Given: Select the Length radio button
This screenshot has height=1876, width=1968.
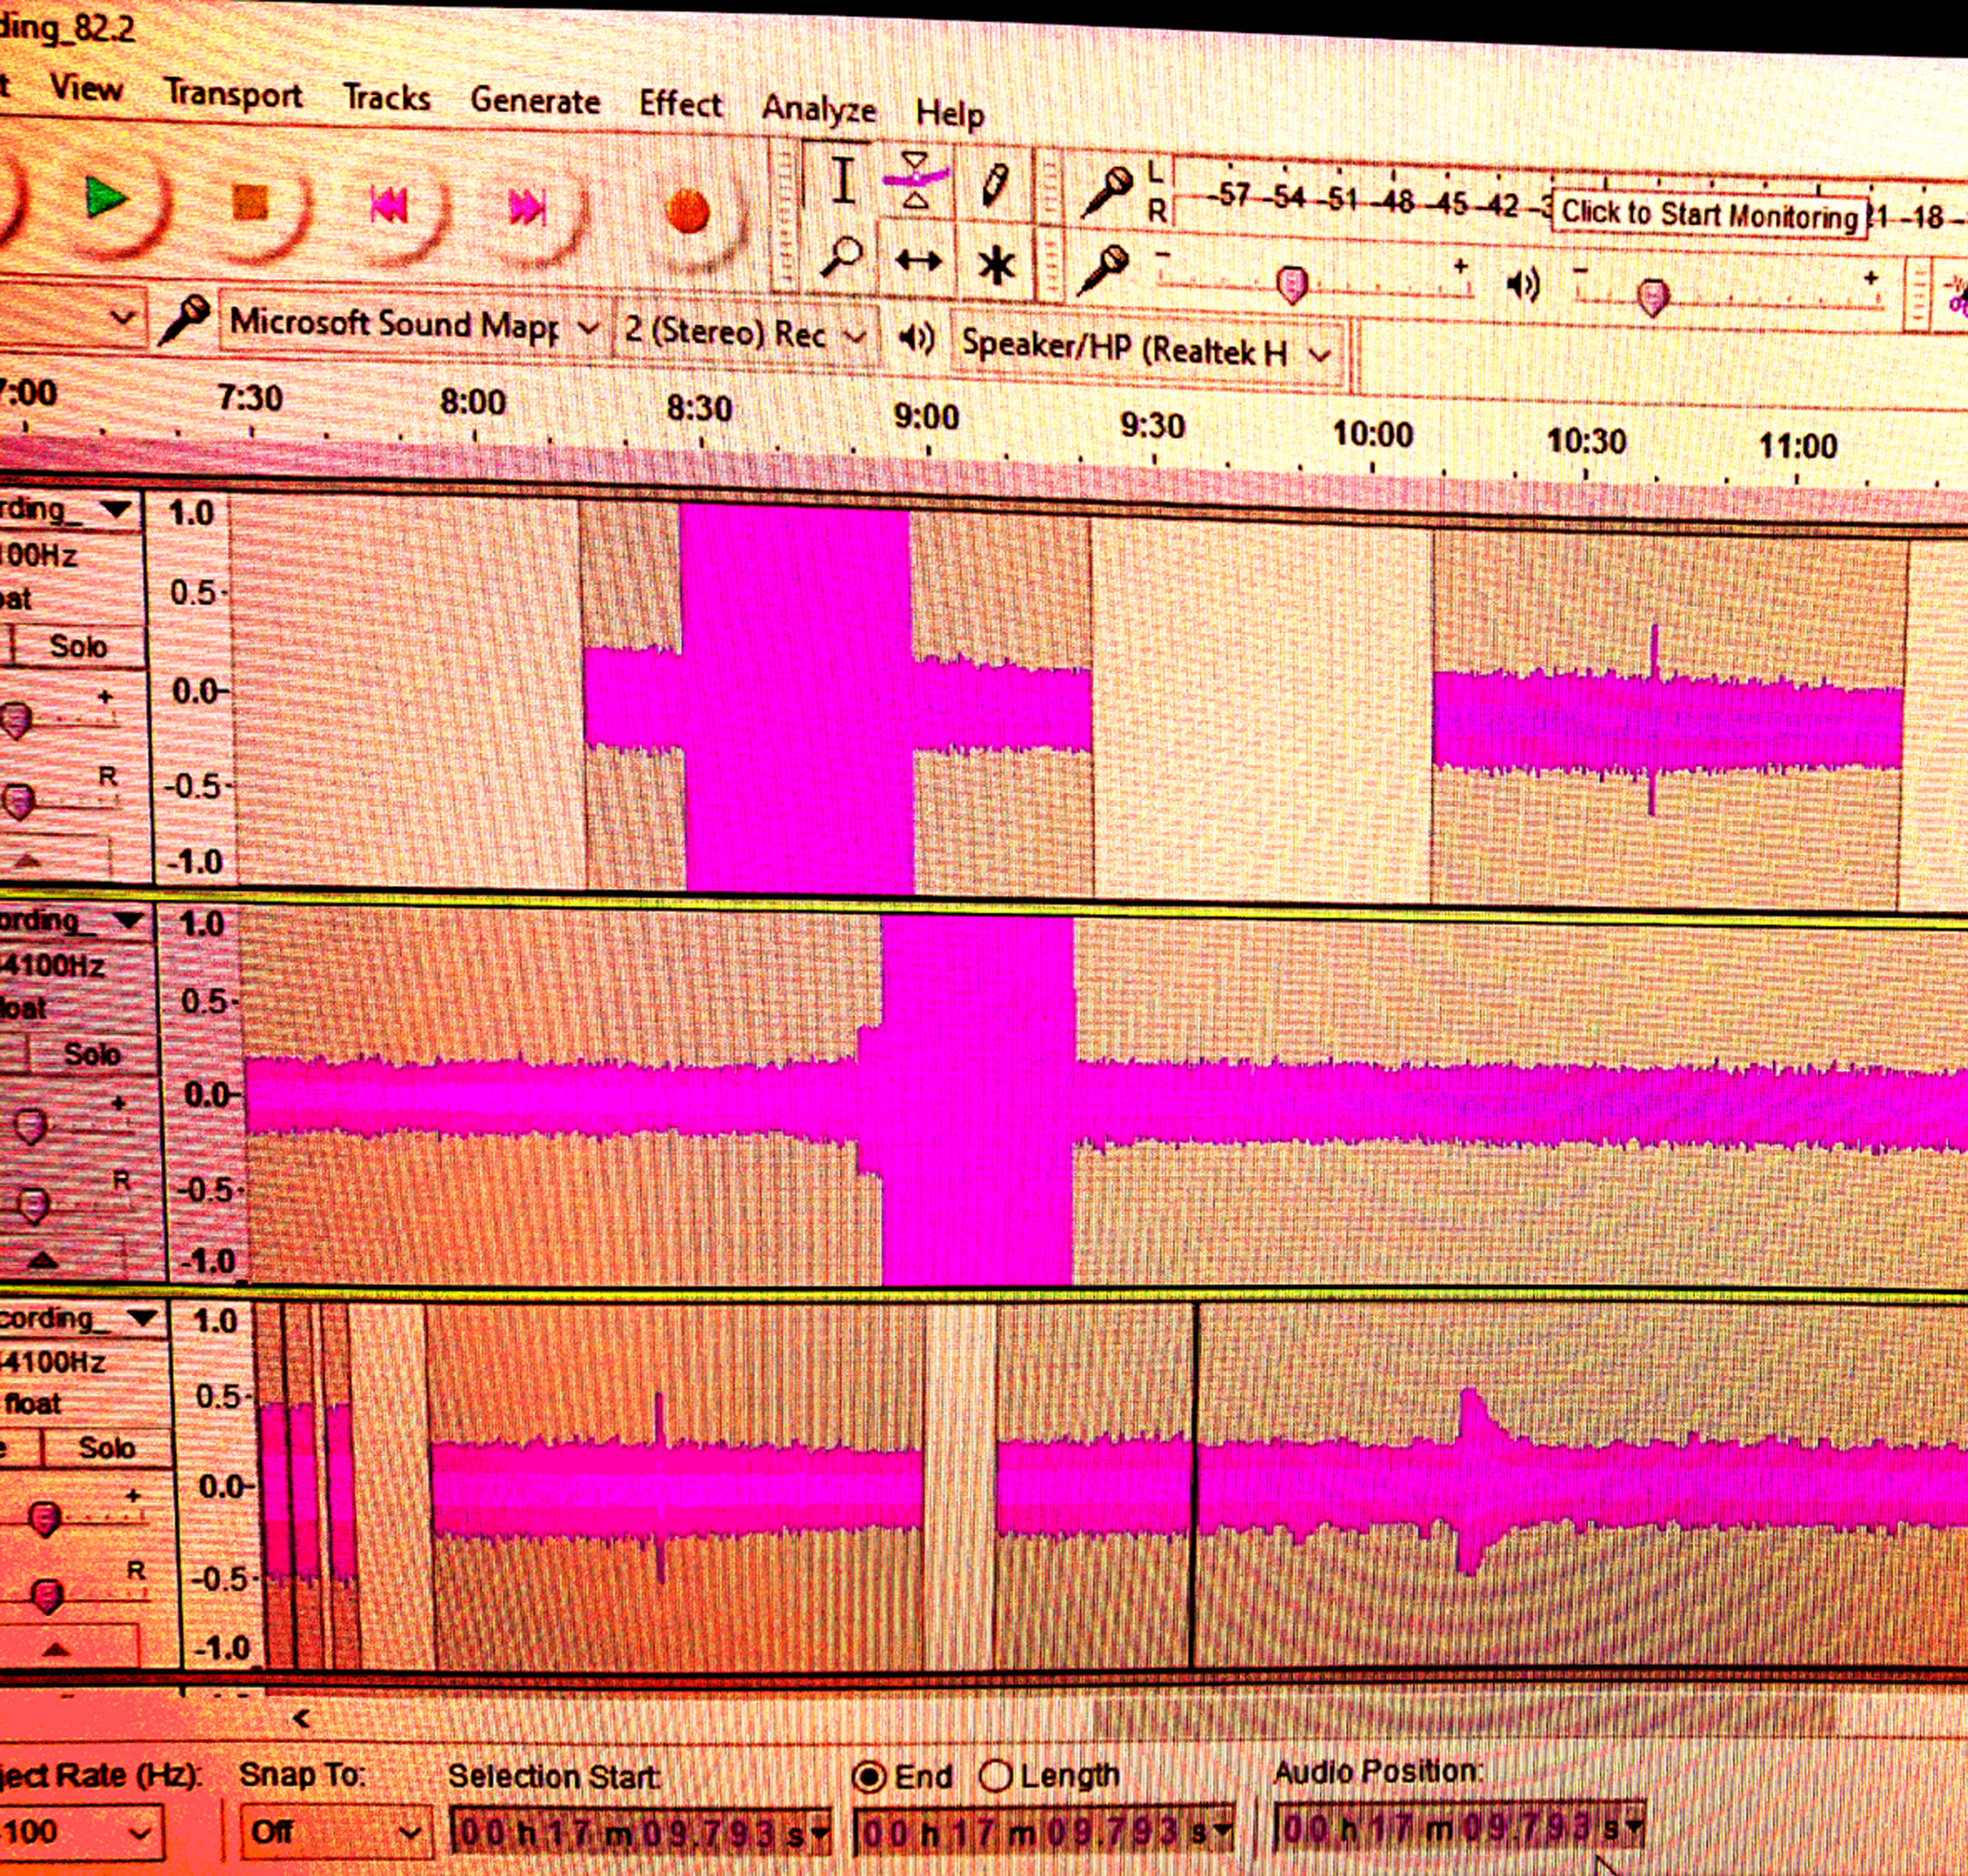Looking at the screenshot, I should coord(995,1777).
